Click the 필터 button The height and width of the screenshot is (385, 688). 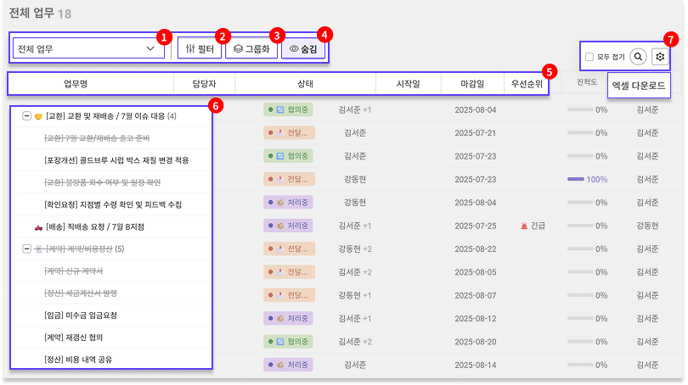point(200,48)
